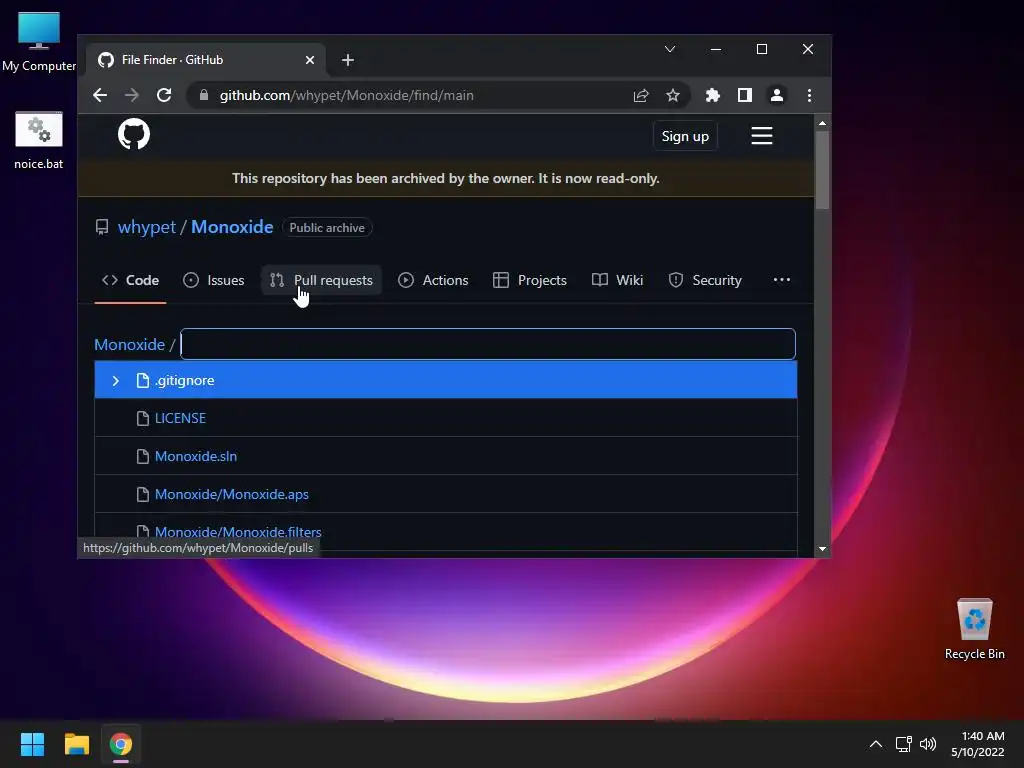Click the browser forward arrow
1024x768 pixels.
coord(132,95)
